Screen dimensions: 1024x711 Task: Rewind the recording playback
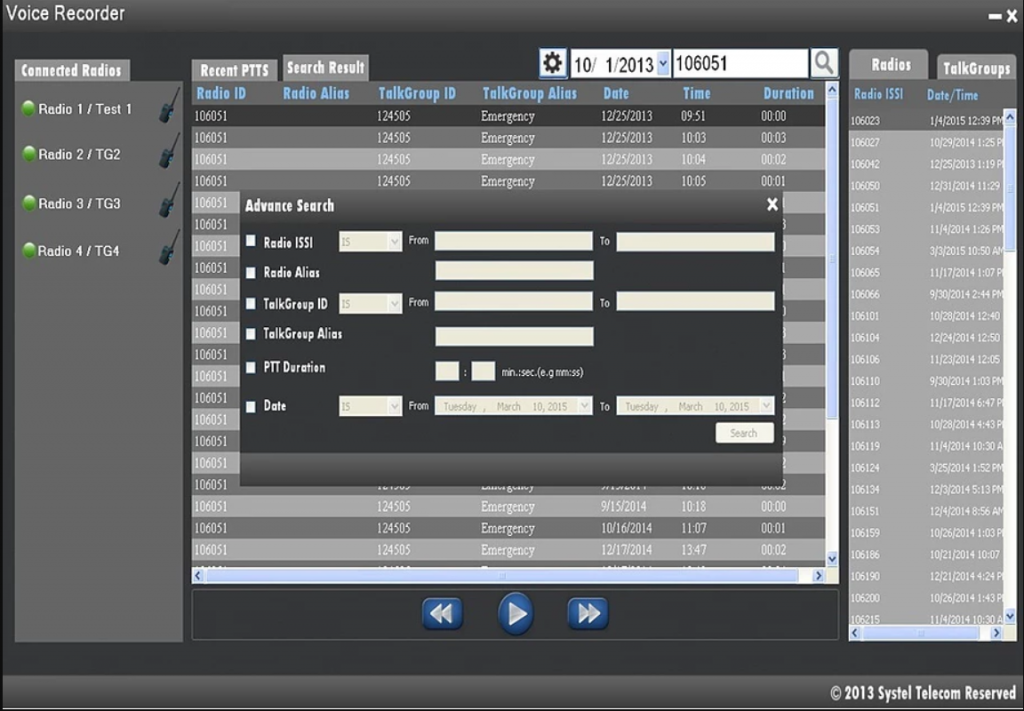[442, 613]
